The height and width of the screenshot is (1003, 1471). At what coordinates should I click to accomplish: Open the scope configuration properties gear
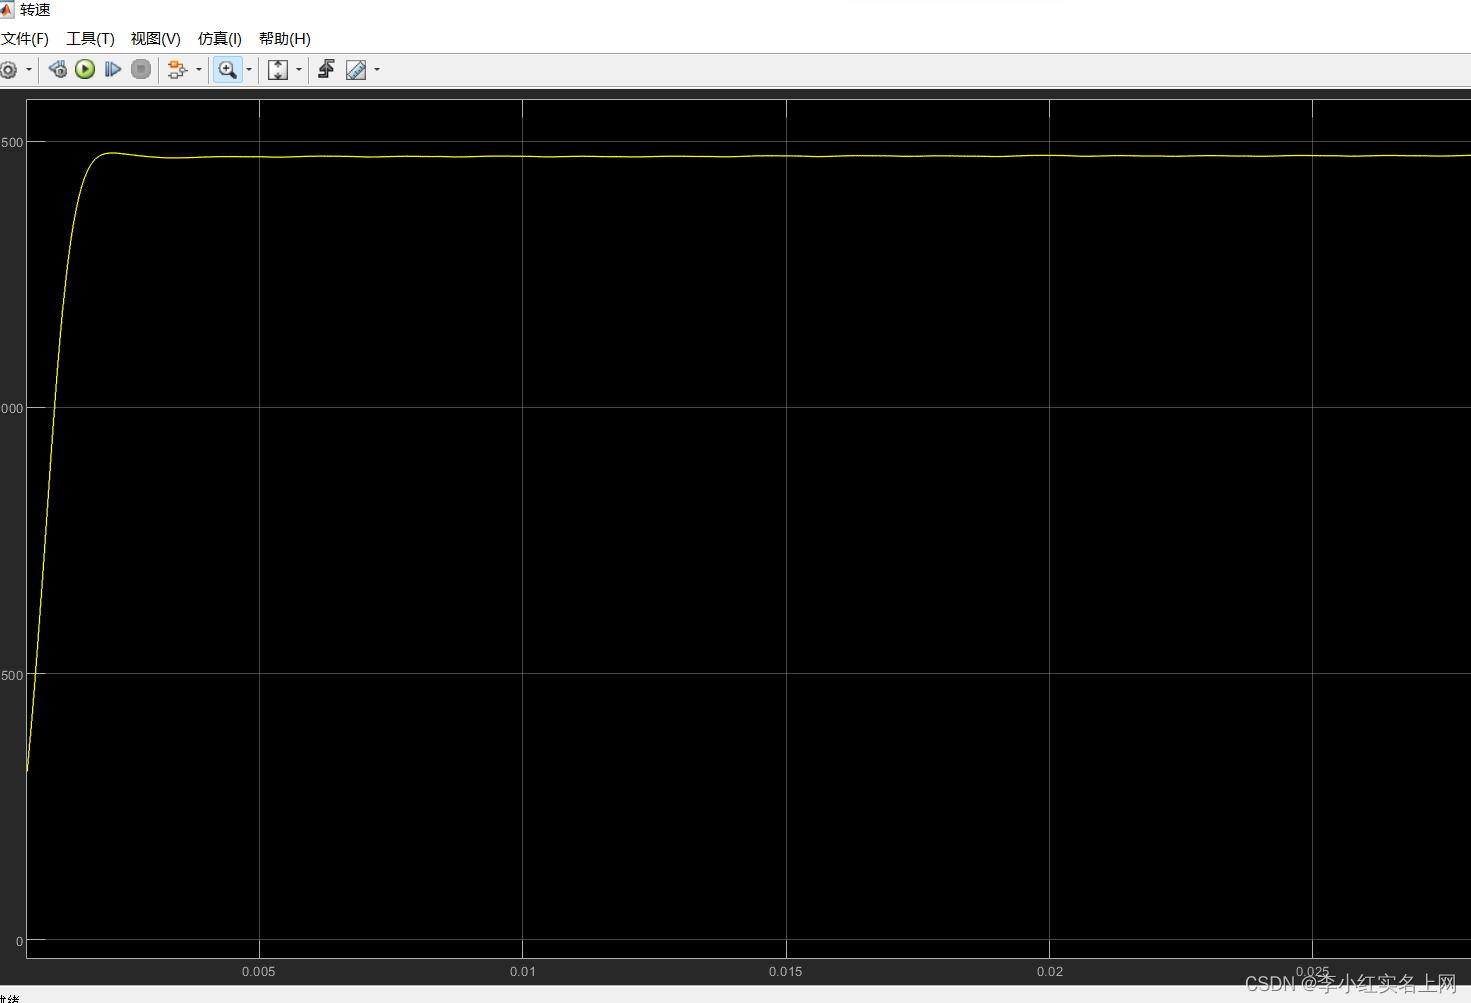[x=8, y=70]
